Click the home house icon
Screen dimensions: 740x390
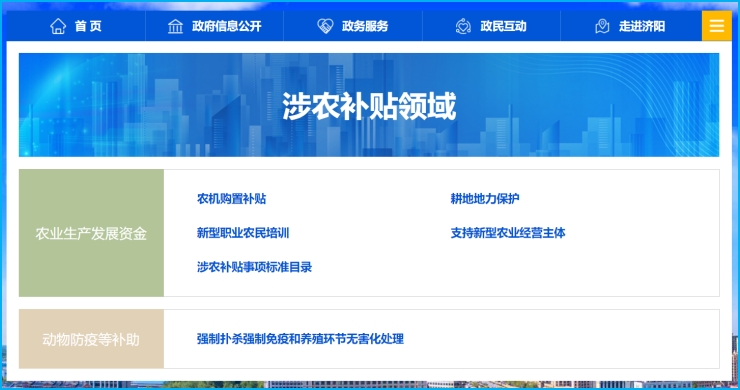tap(58, 26)
